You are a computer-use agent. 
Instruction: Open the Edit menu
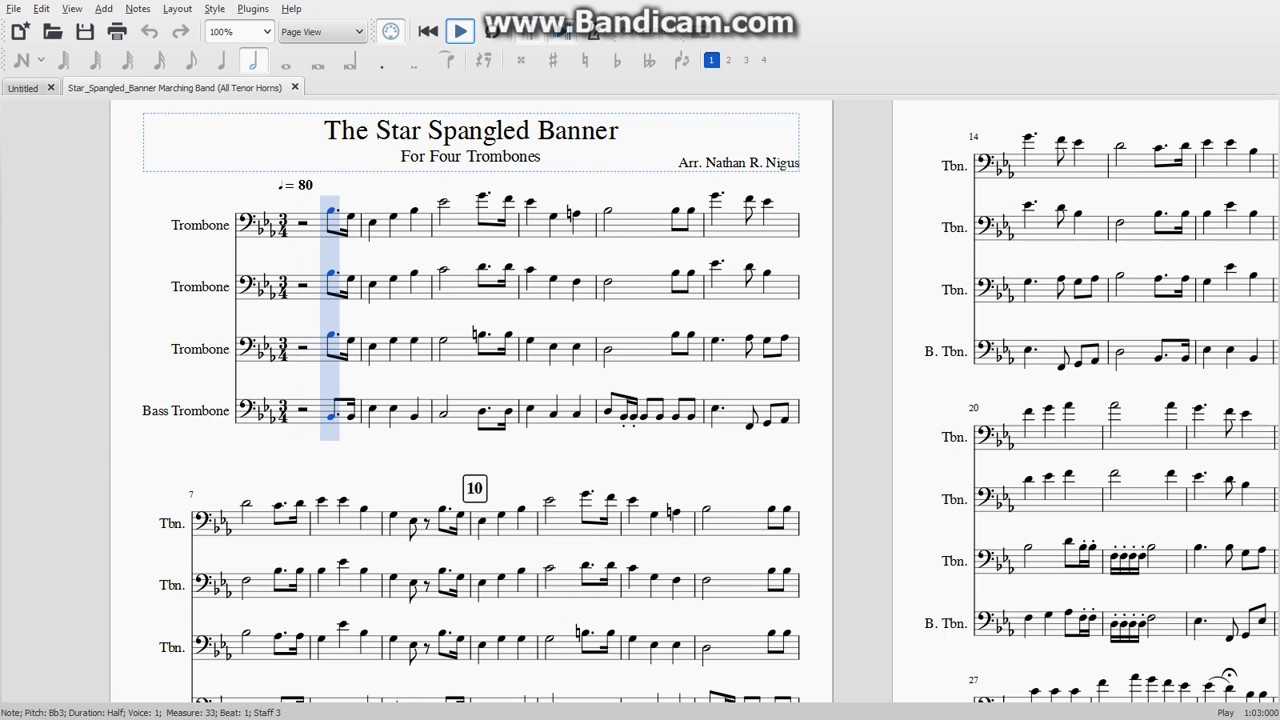(41, 9)
